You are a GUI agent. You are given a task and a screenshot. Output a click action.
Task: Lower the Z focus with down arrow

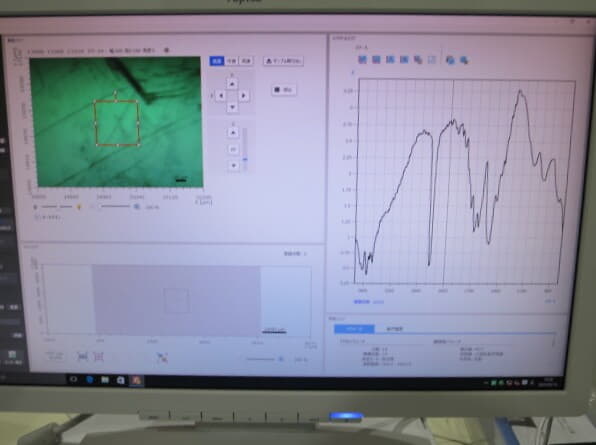pyautogui.click(x=233, y=165)
